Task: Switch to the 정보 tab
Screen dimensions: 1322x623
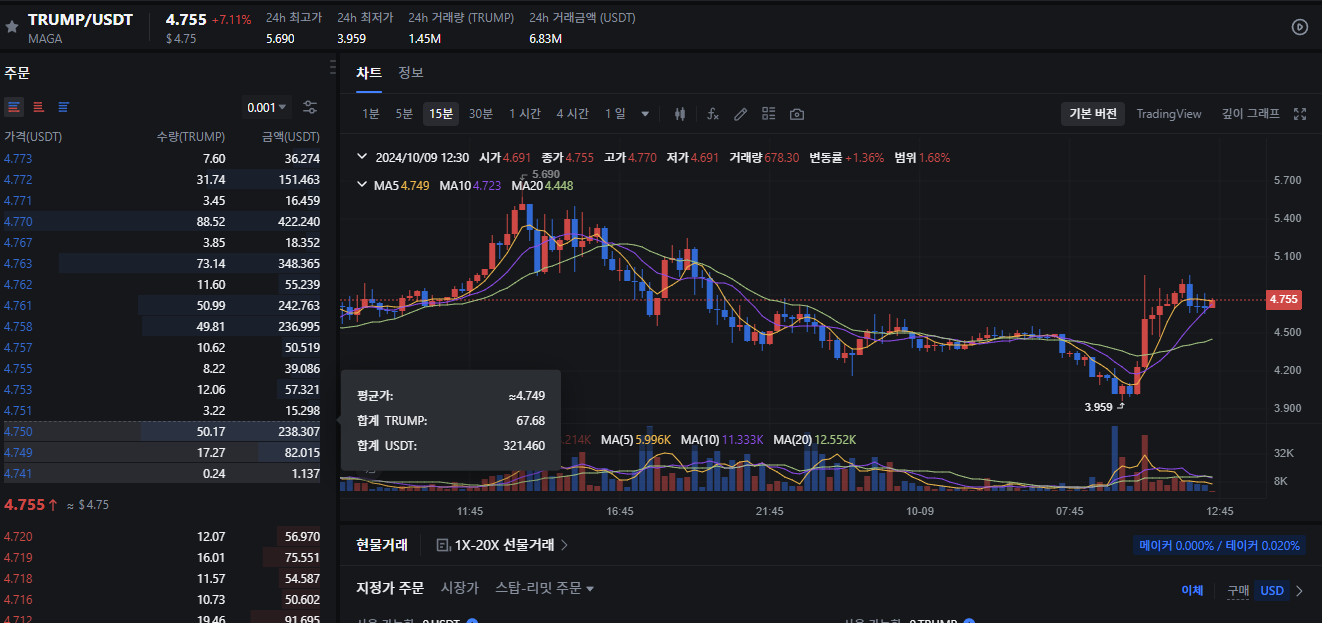Action: [x=411, y=72]
